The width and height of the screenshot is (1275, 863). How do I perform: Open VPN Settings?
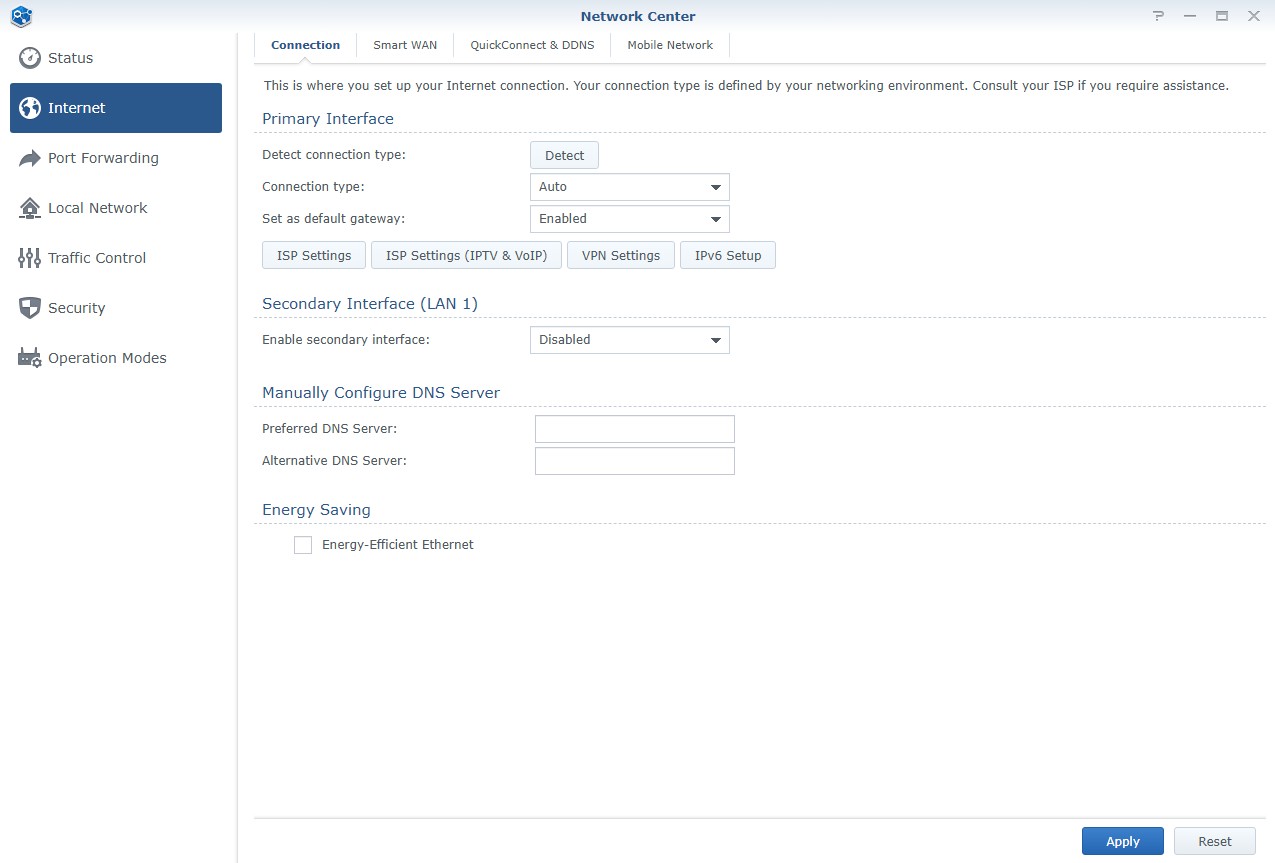coord(621,256)
